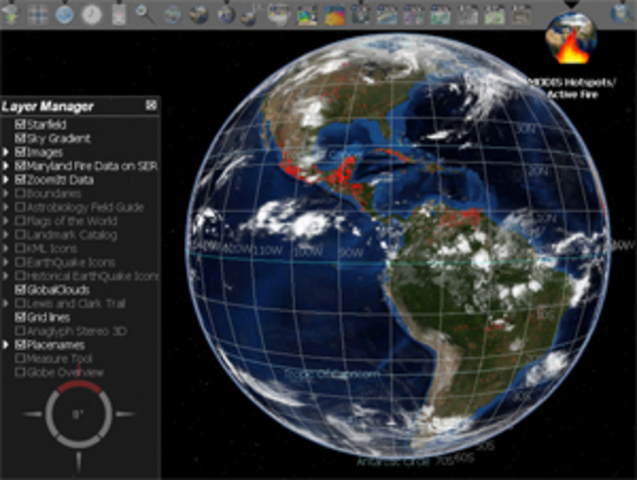Click the MODIS Hotspots Active Fire caption
The width and height of the screenshot is (637, 480).
coord(572,89)
